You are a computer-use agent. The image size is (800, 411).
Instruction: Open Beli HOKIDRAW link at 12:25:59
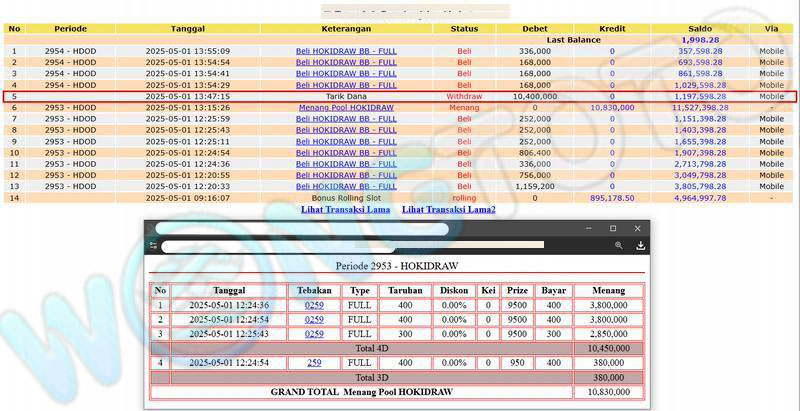(346, 119)
